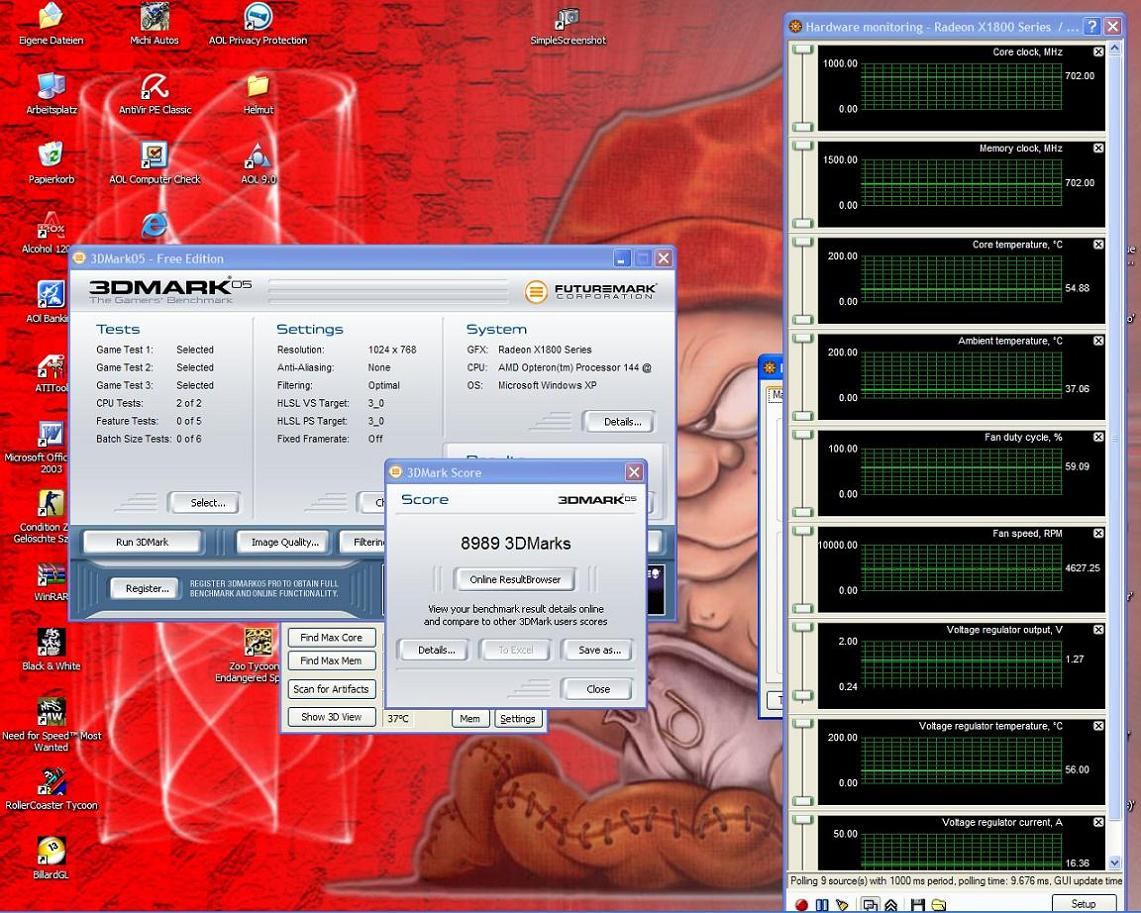Click Run 3DMark button

tap(142, 542)
